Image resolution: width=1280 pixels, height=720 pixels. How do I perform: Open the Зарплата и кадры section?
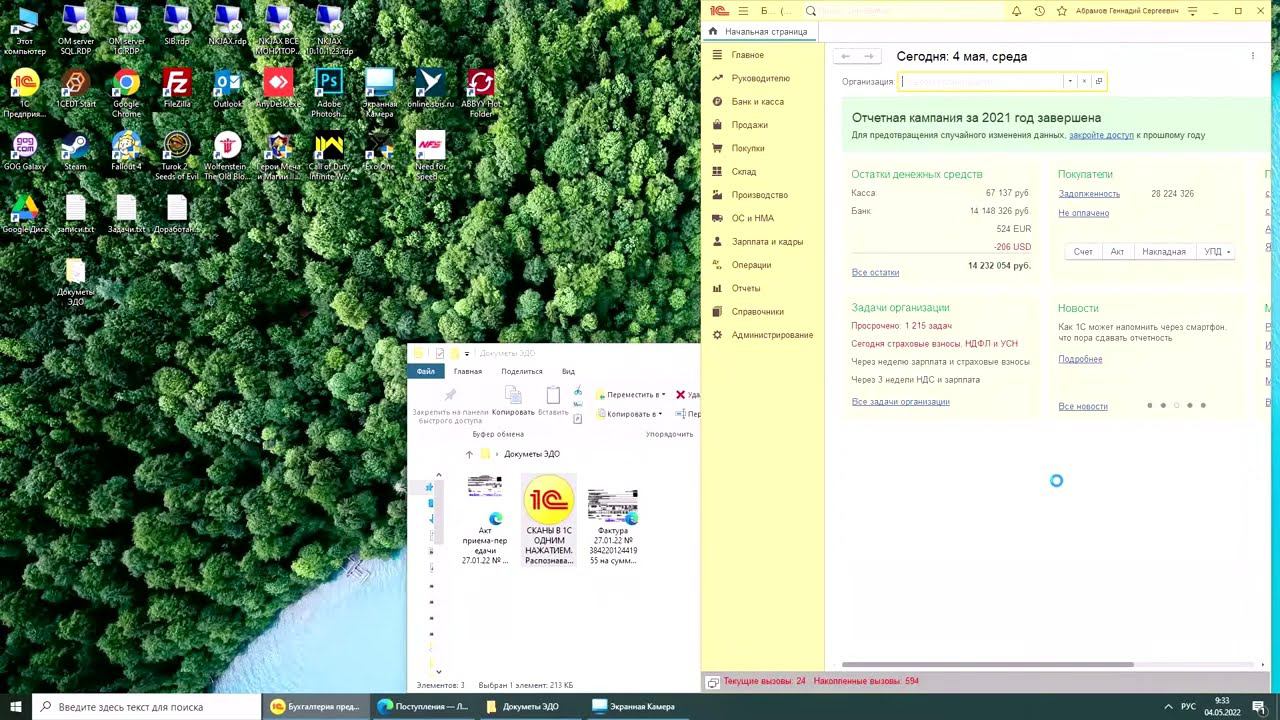(767, 242)
